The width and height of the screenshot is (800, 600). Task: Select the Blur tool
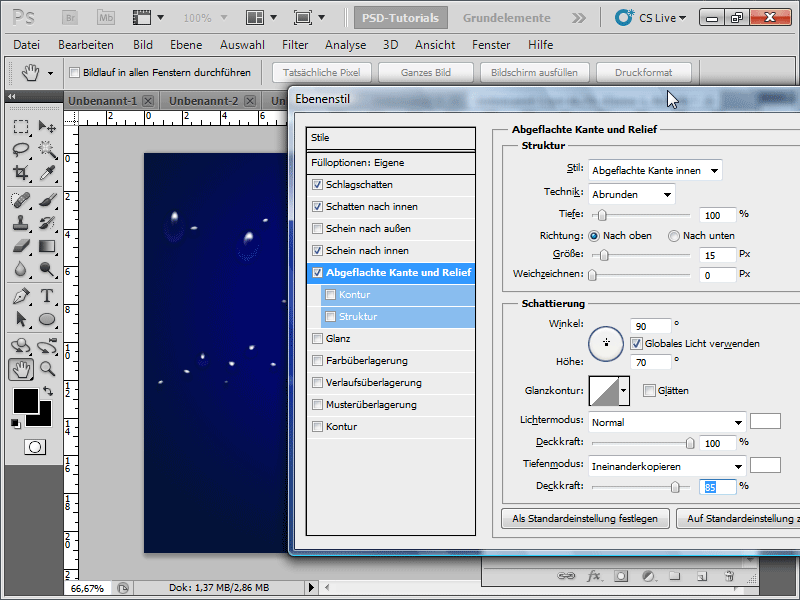(x=21, y=269)
